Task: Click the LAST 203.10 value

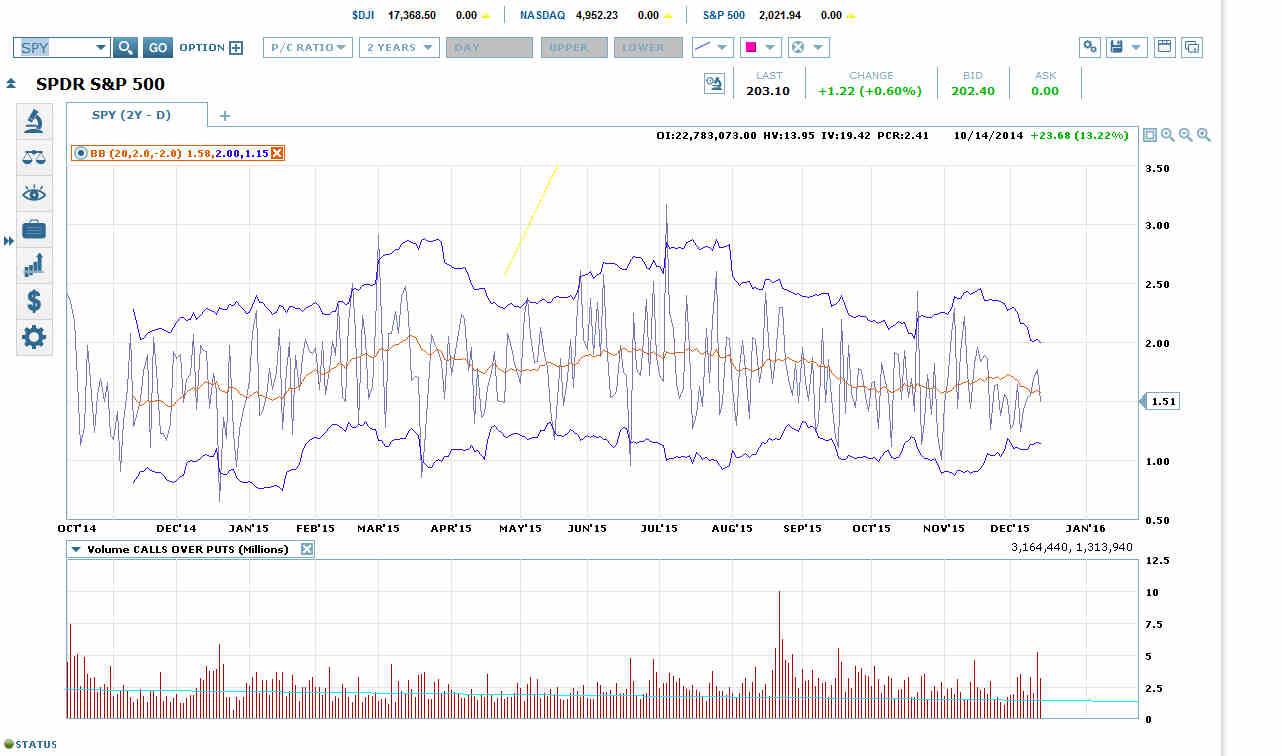Action: click(769, 91)
